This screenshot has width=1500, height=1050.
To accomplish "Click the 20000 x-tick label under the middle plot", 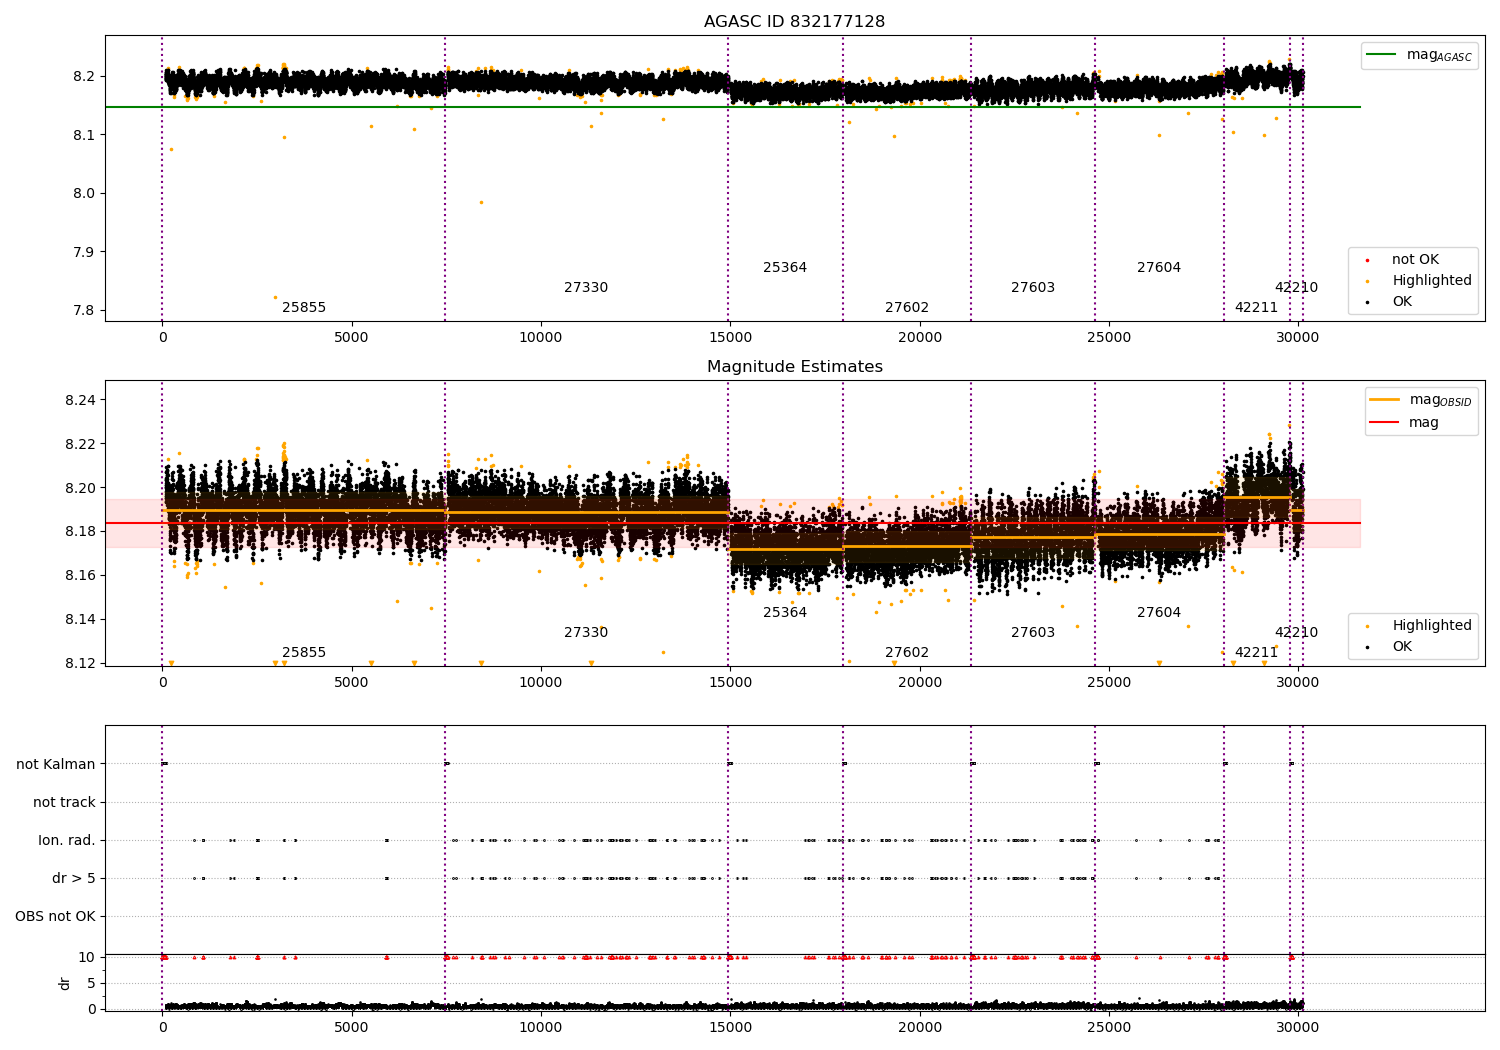I will 919,683.
